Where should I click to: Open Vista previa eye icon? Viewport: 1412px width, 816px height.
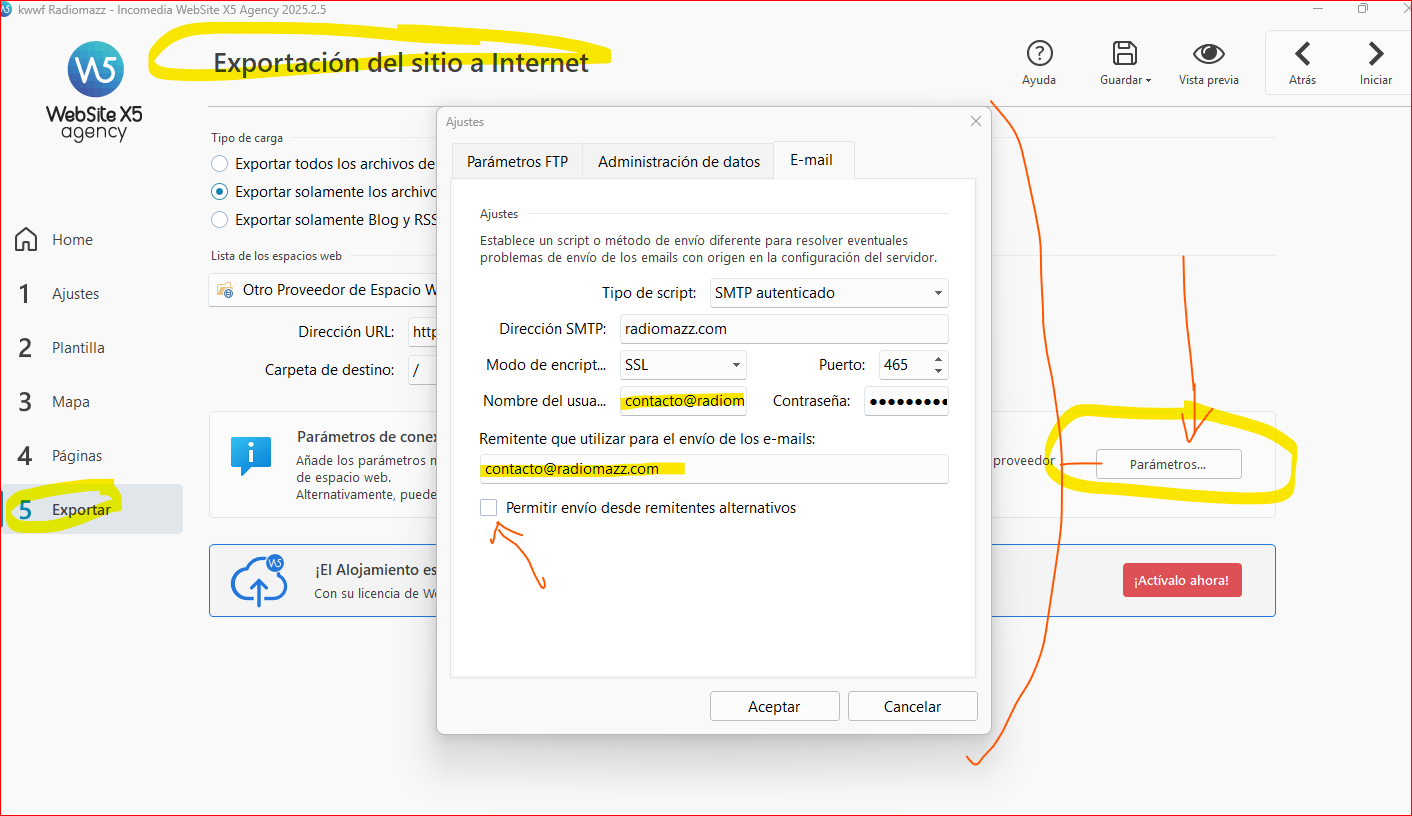pyautogui.click(x=1209, y=54)
